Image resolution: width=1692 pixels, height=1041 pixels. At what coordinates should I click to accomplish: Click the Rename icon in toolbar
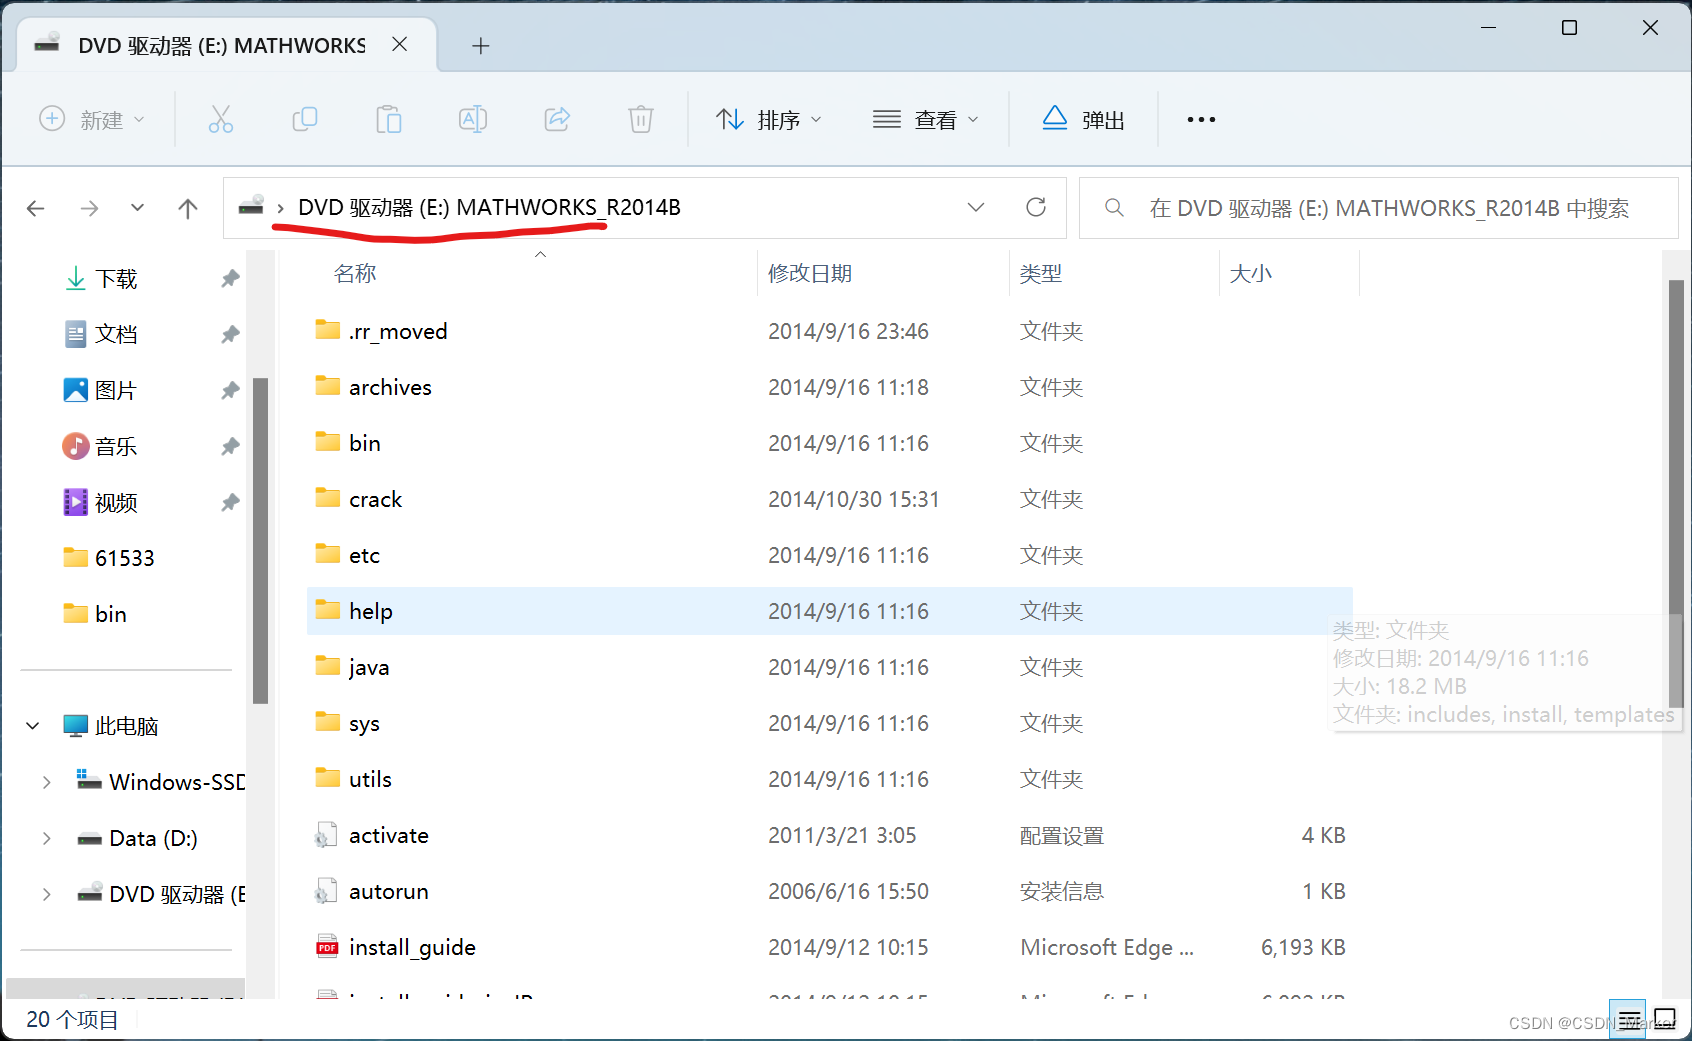coord(473,120)
